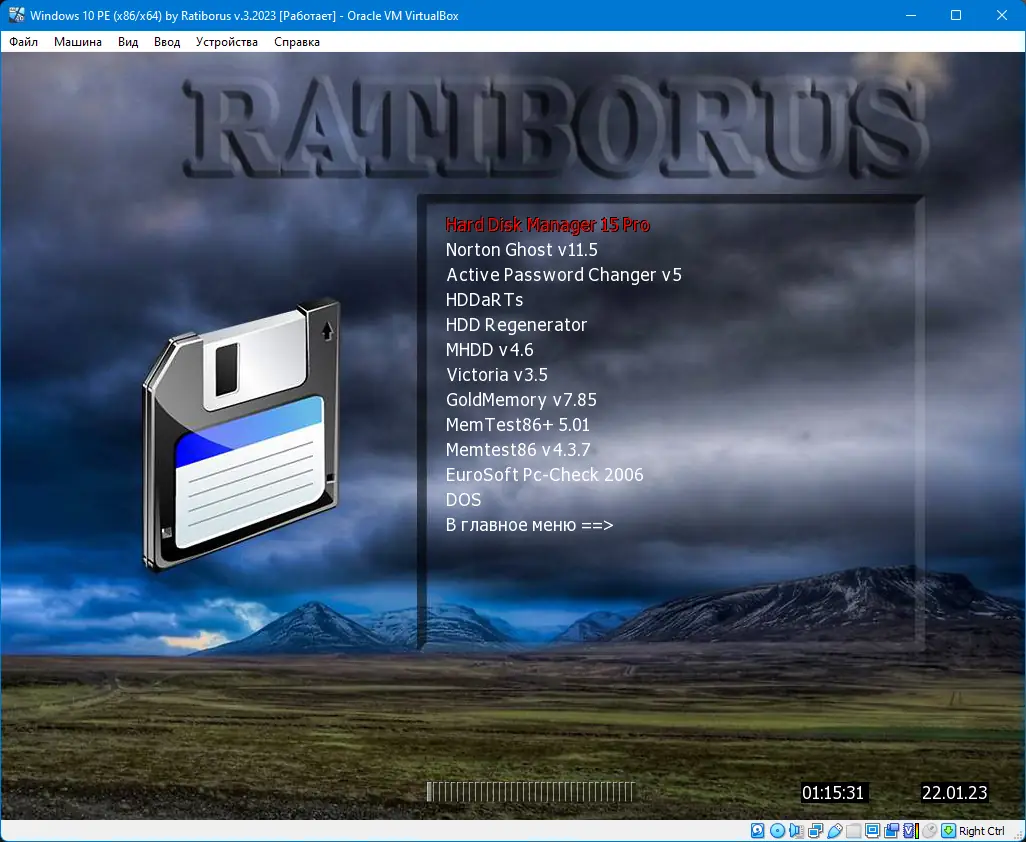This screenshot has height=842, width=1026.
Task: Select the DOS boot entry
Action: 463,500
